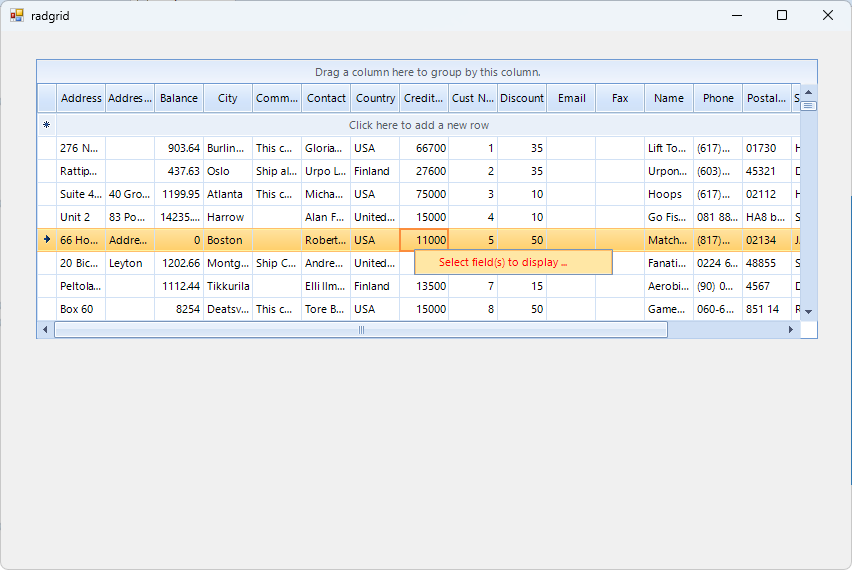Screen dimensions: 852x570
Task: Click the vertical scrollbar thumb
Action: 808,105
